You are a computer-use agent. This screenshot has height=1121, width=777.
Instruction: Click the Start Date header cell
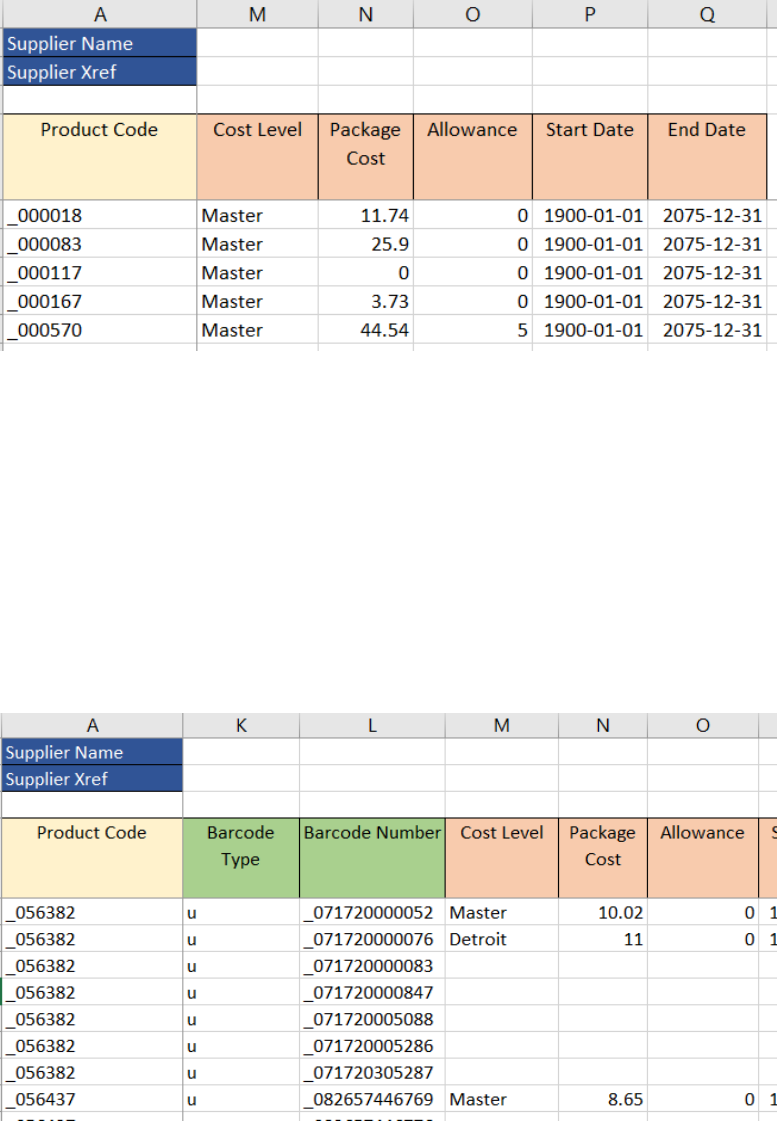590,157
